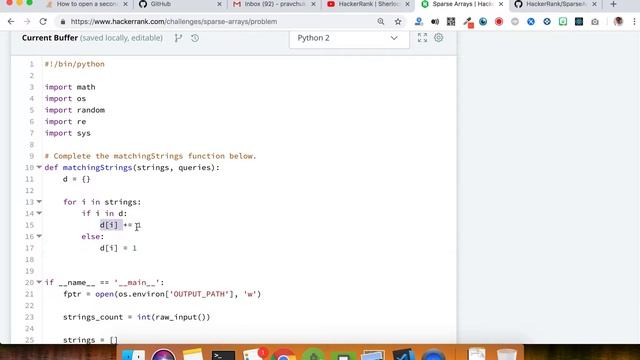This screenshot has height=360, width=640.
Task: Open a new browser tab
Action: click(x=613, y=4)
